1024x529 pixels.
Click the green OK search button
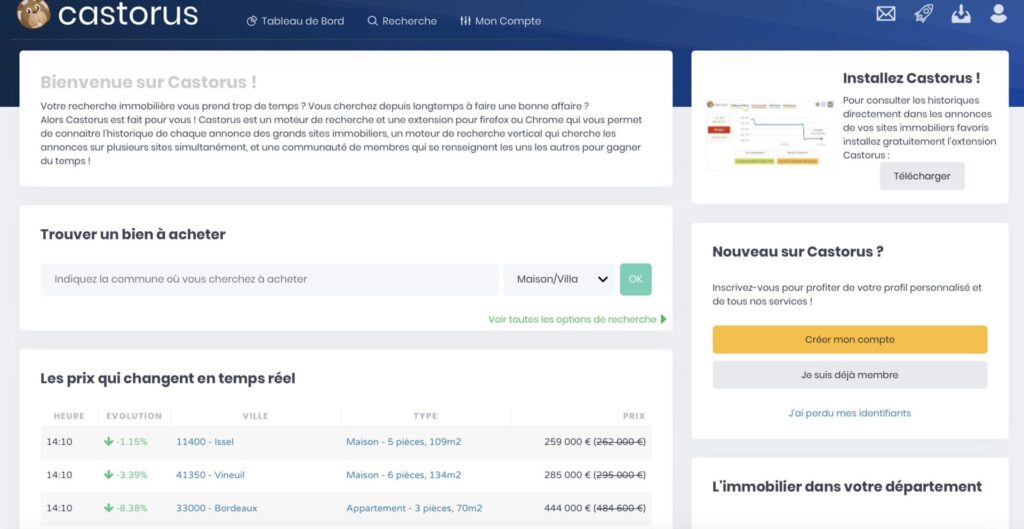point(635,279)
